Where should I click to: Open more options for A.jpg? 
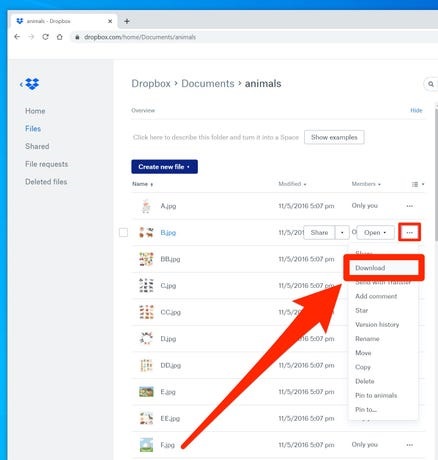point(410,206)
